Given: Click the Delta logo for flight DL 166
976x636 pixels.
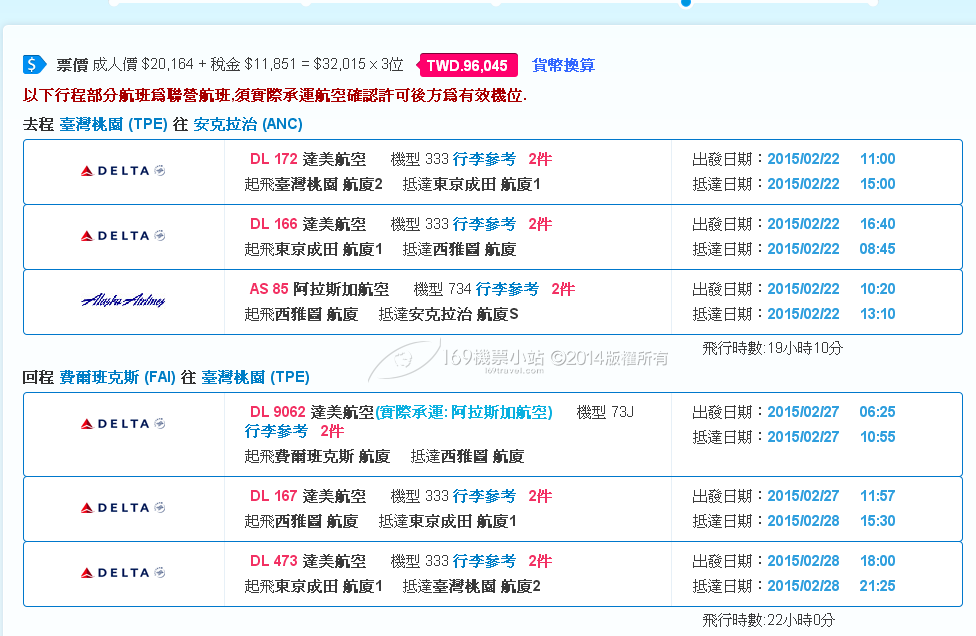Looking at the screenshot, I should click(x=123, y=236).
